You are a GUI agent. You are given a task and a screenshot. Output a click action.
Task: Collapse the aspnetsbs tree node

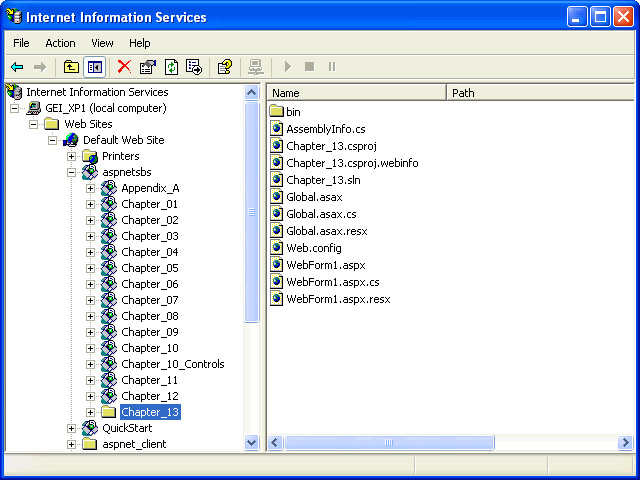point(71,172)
